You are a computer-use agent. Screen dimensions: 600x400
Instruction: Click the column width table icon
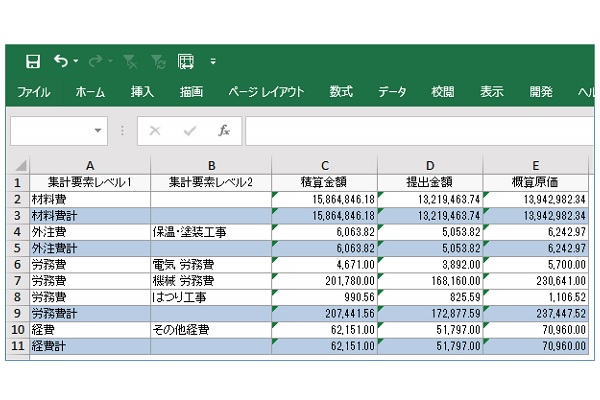coord(186,61)
